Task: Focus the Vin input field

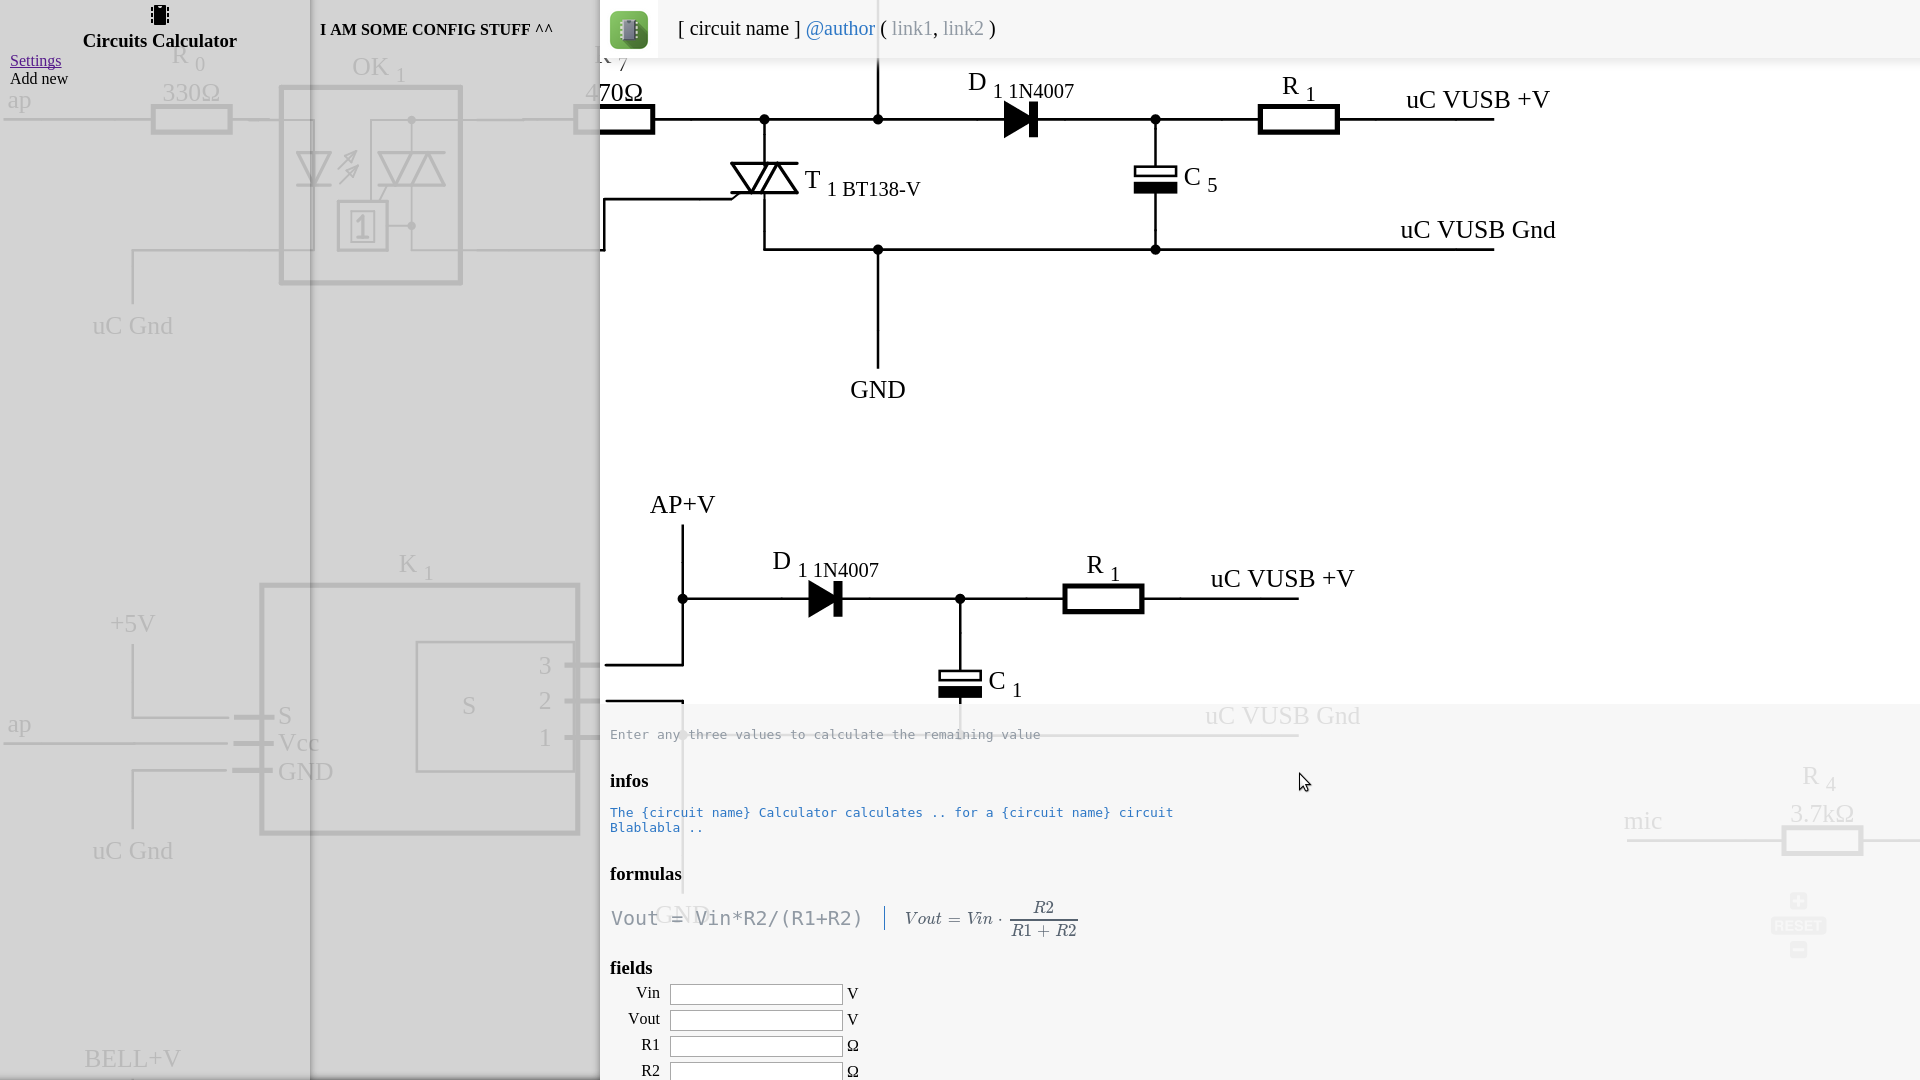Action: coord(756,994)
